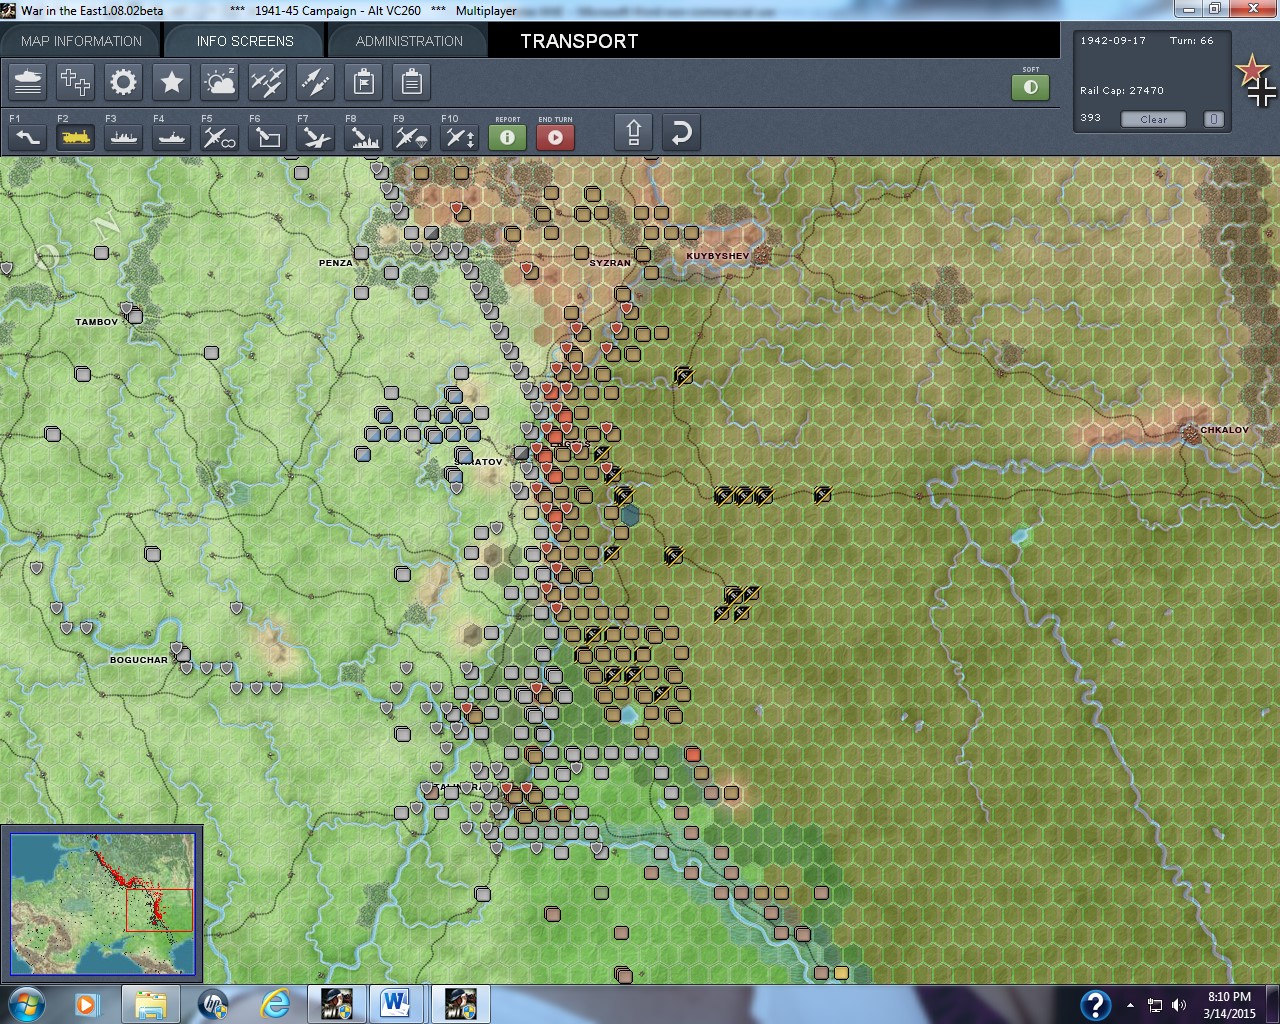Open the volume speaker tray icon
The image size is (1280, 1024).
(x=1179, y=1005)
